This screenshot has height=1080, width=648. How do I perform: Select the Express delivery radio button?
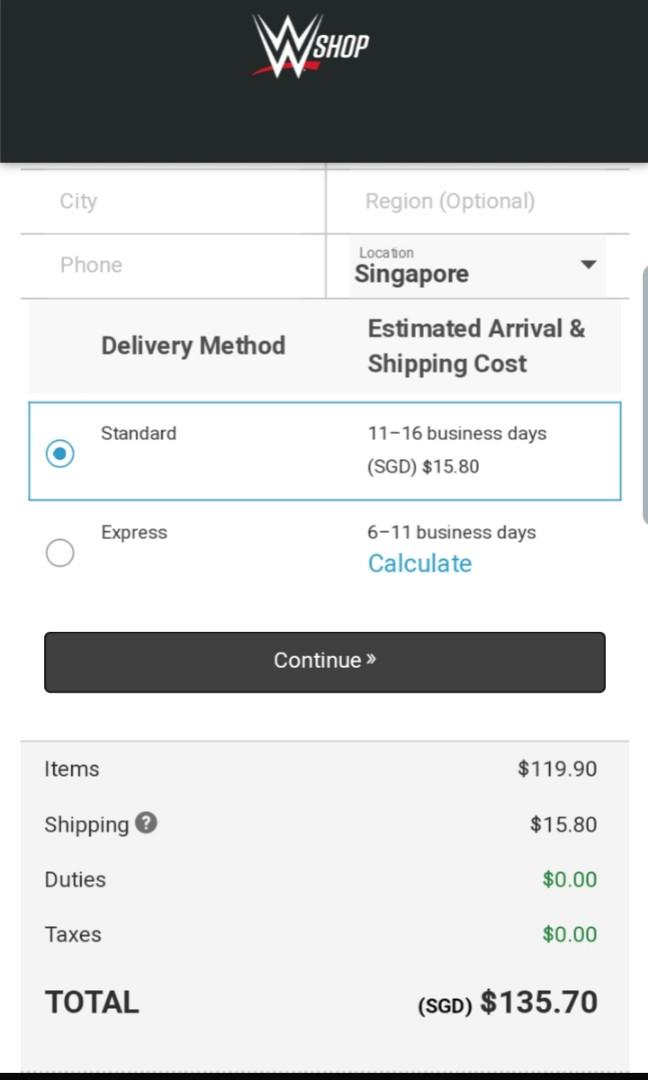60,552
